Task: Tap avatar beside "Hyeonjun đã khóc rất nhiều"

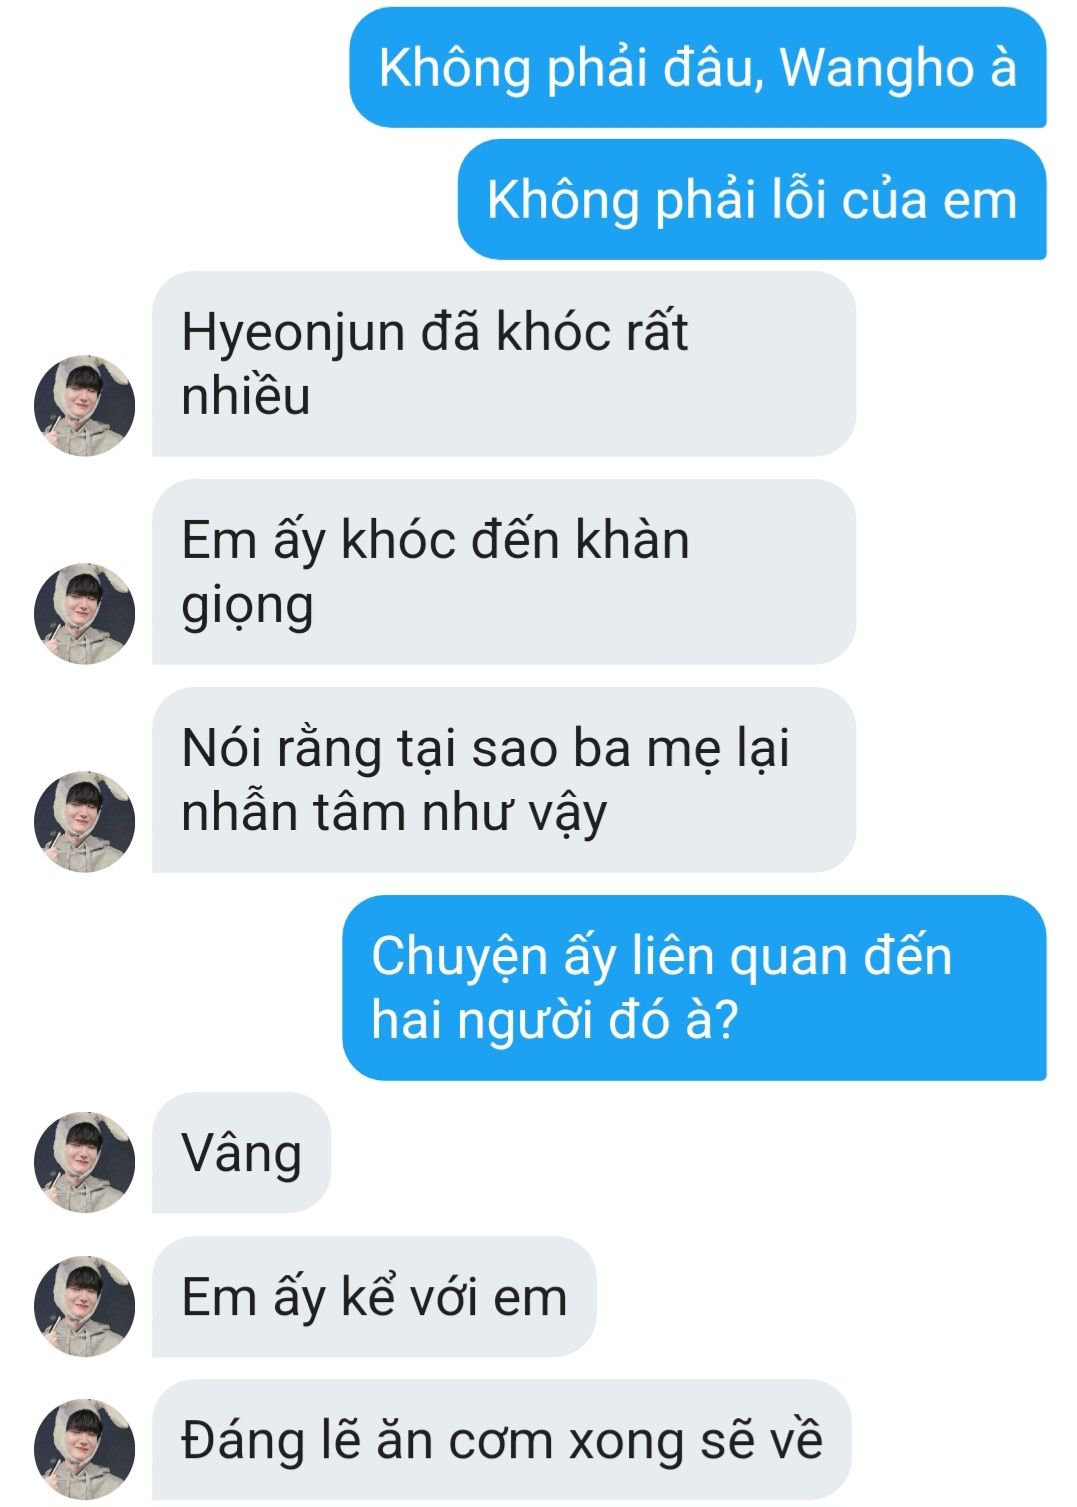Action: click(x=84, y=405)
